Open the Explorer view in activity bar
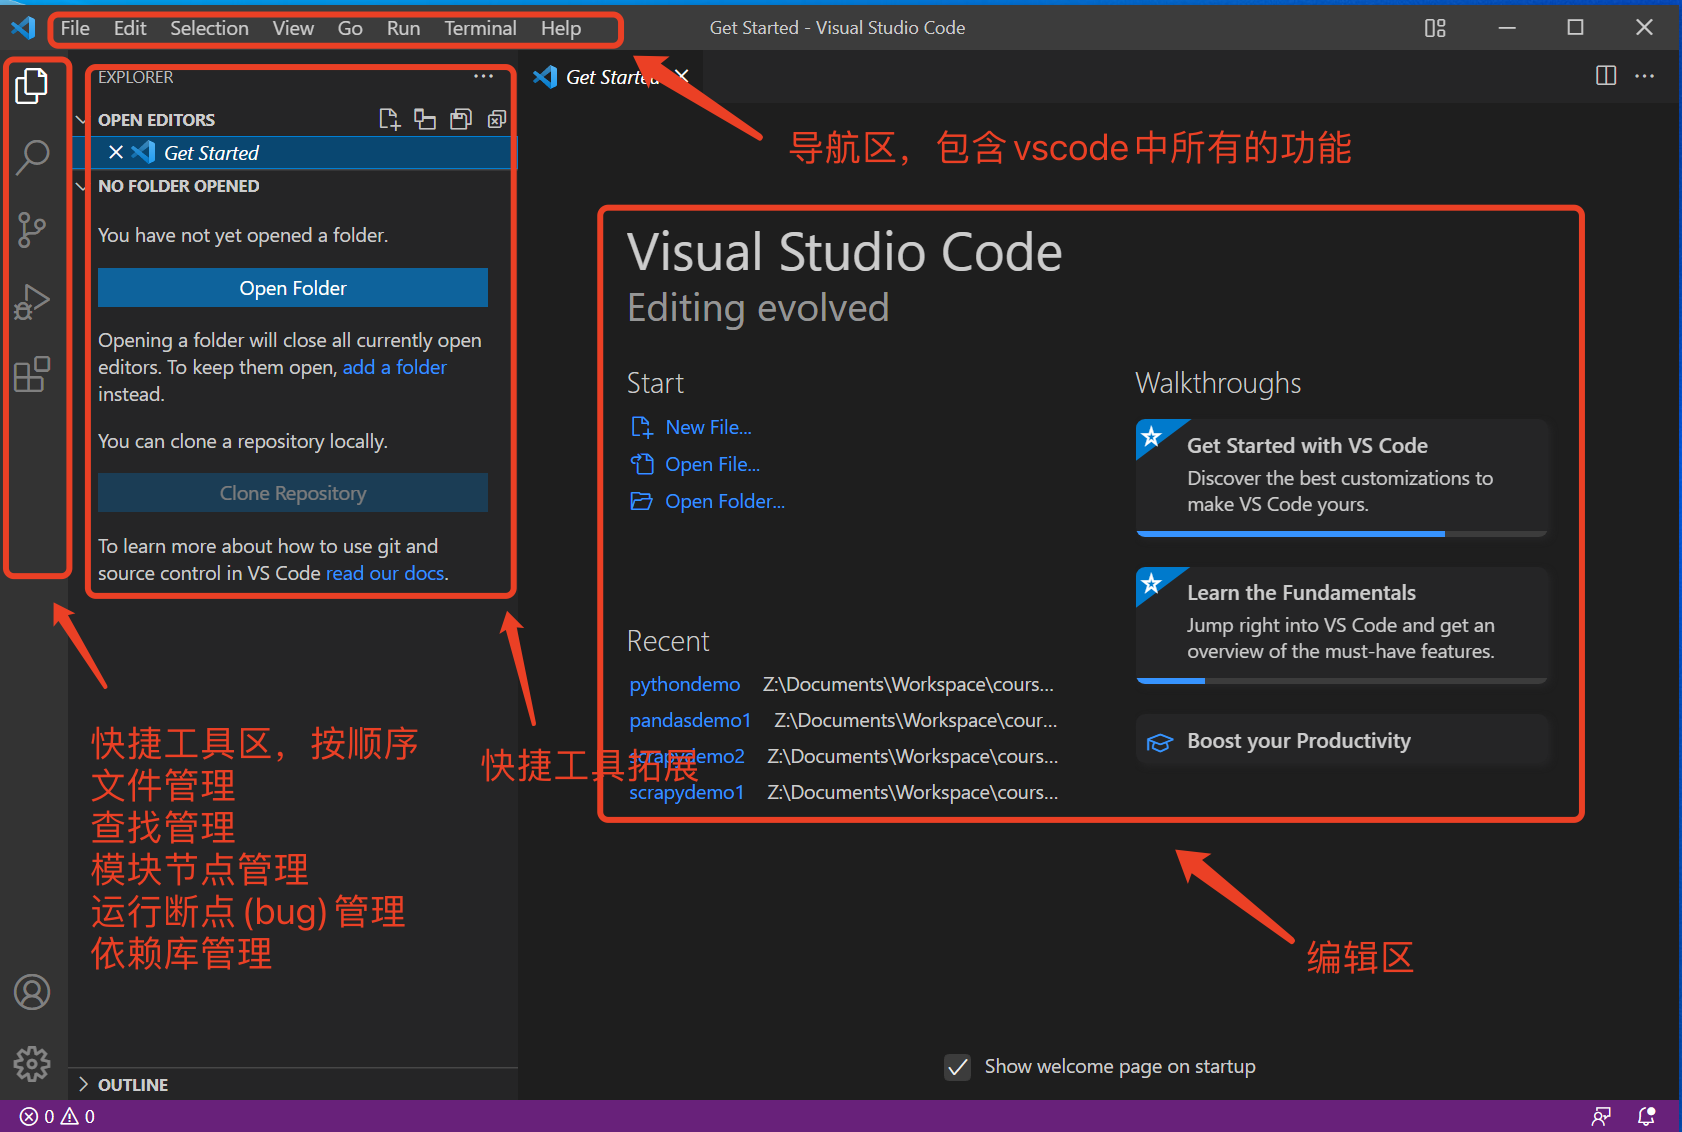The image size is (1682, 1132). click(x=32, y=86)
